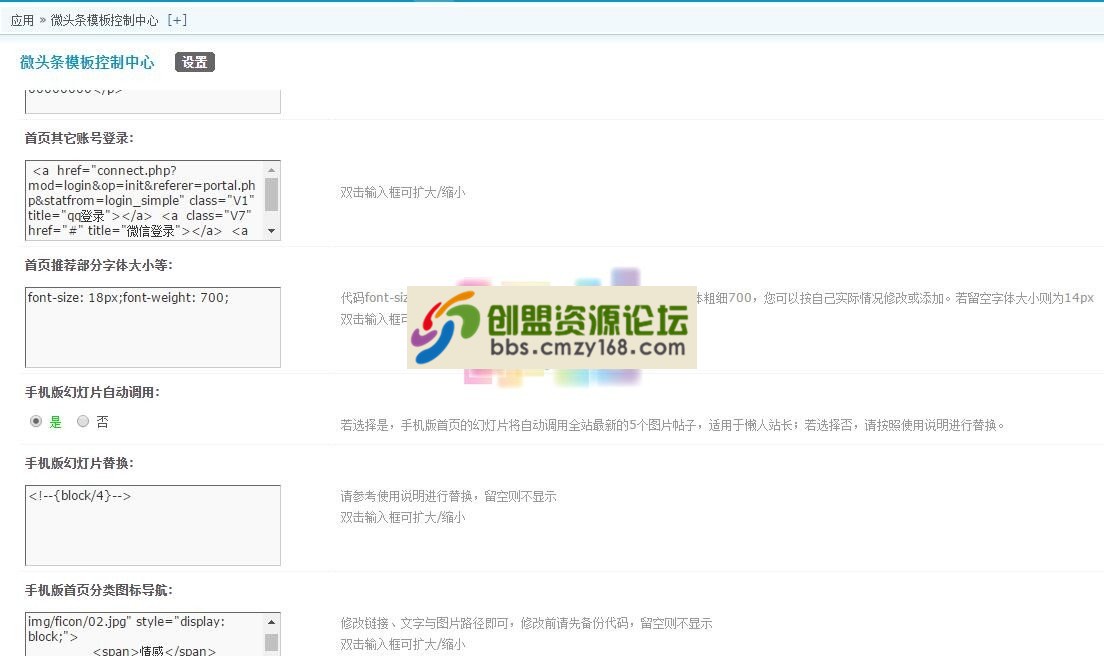Click the 若选择是 slideshow explanation text

(x=672, y=425)
